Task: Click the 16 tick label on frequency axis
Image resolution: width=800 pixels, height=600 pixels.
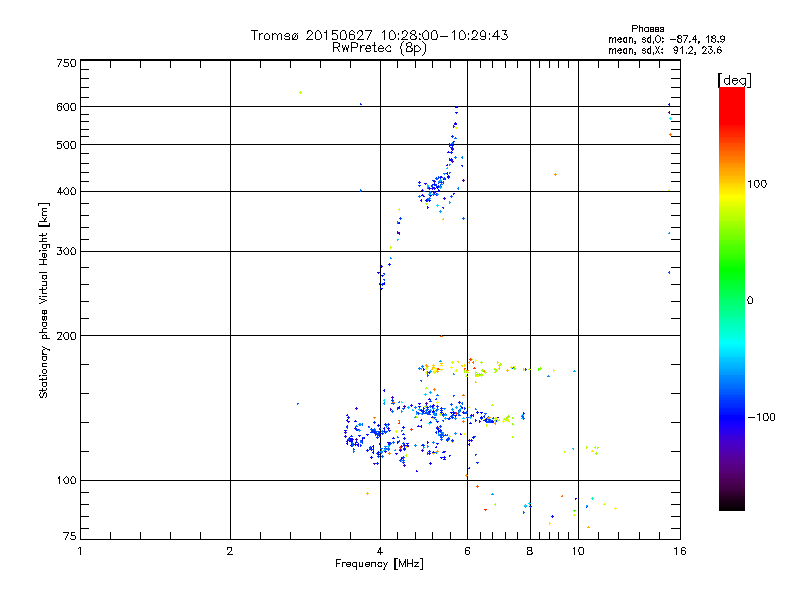Action: (678, 551)
